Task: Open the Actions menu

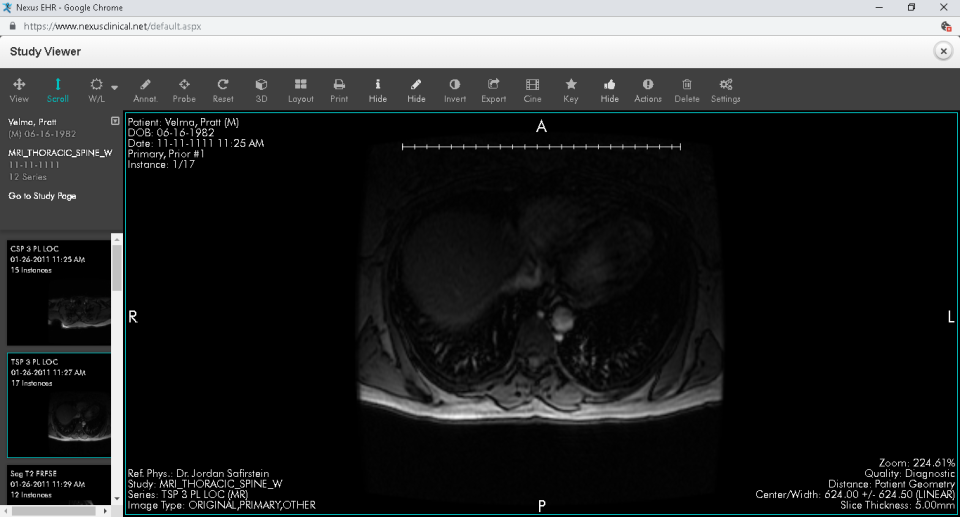Action: (648, 90)
